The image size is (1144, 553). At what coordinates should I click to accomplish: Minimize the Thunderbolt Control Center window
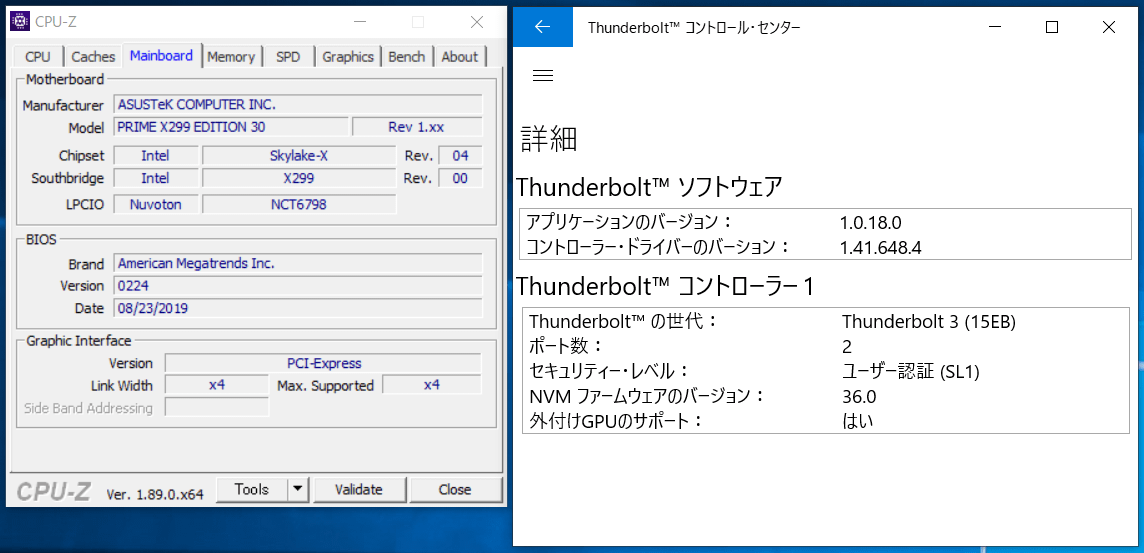click(x=996, y=28)
